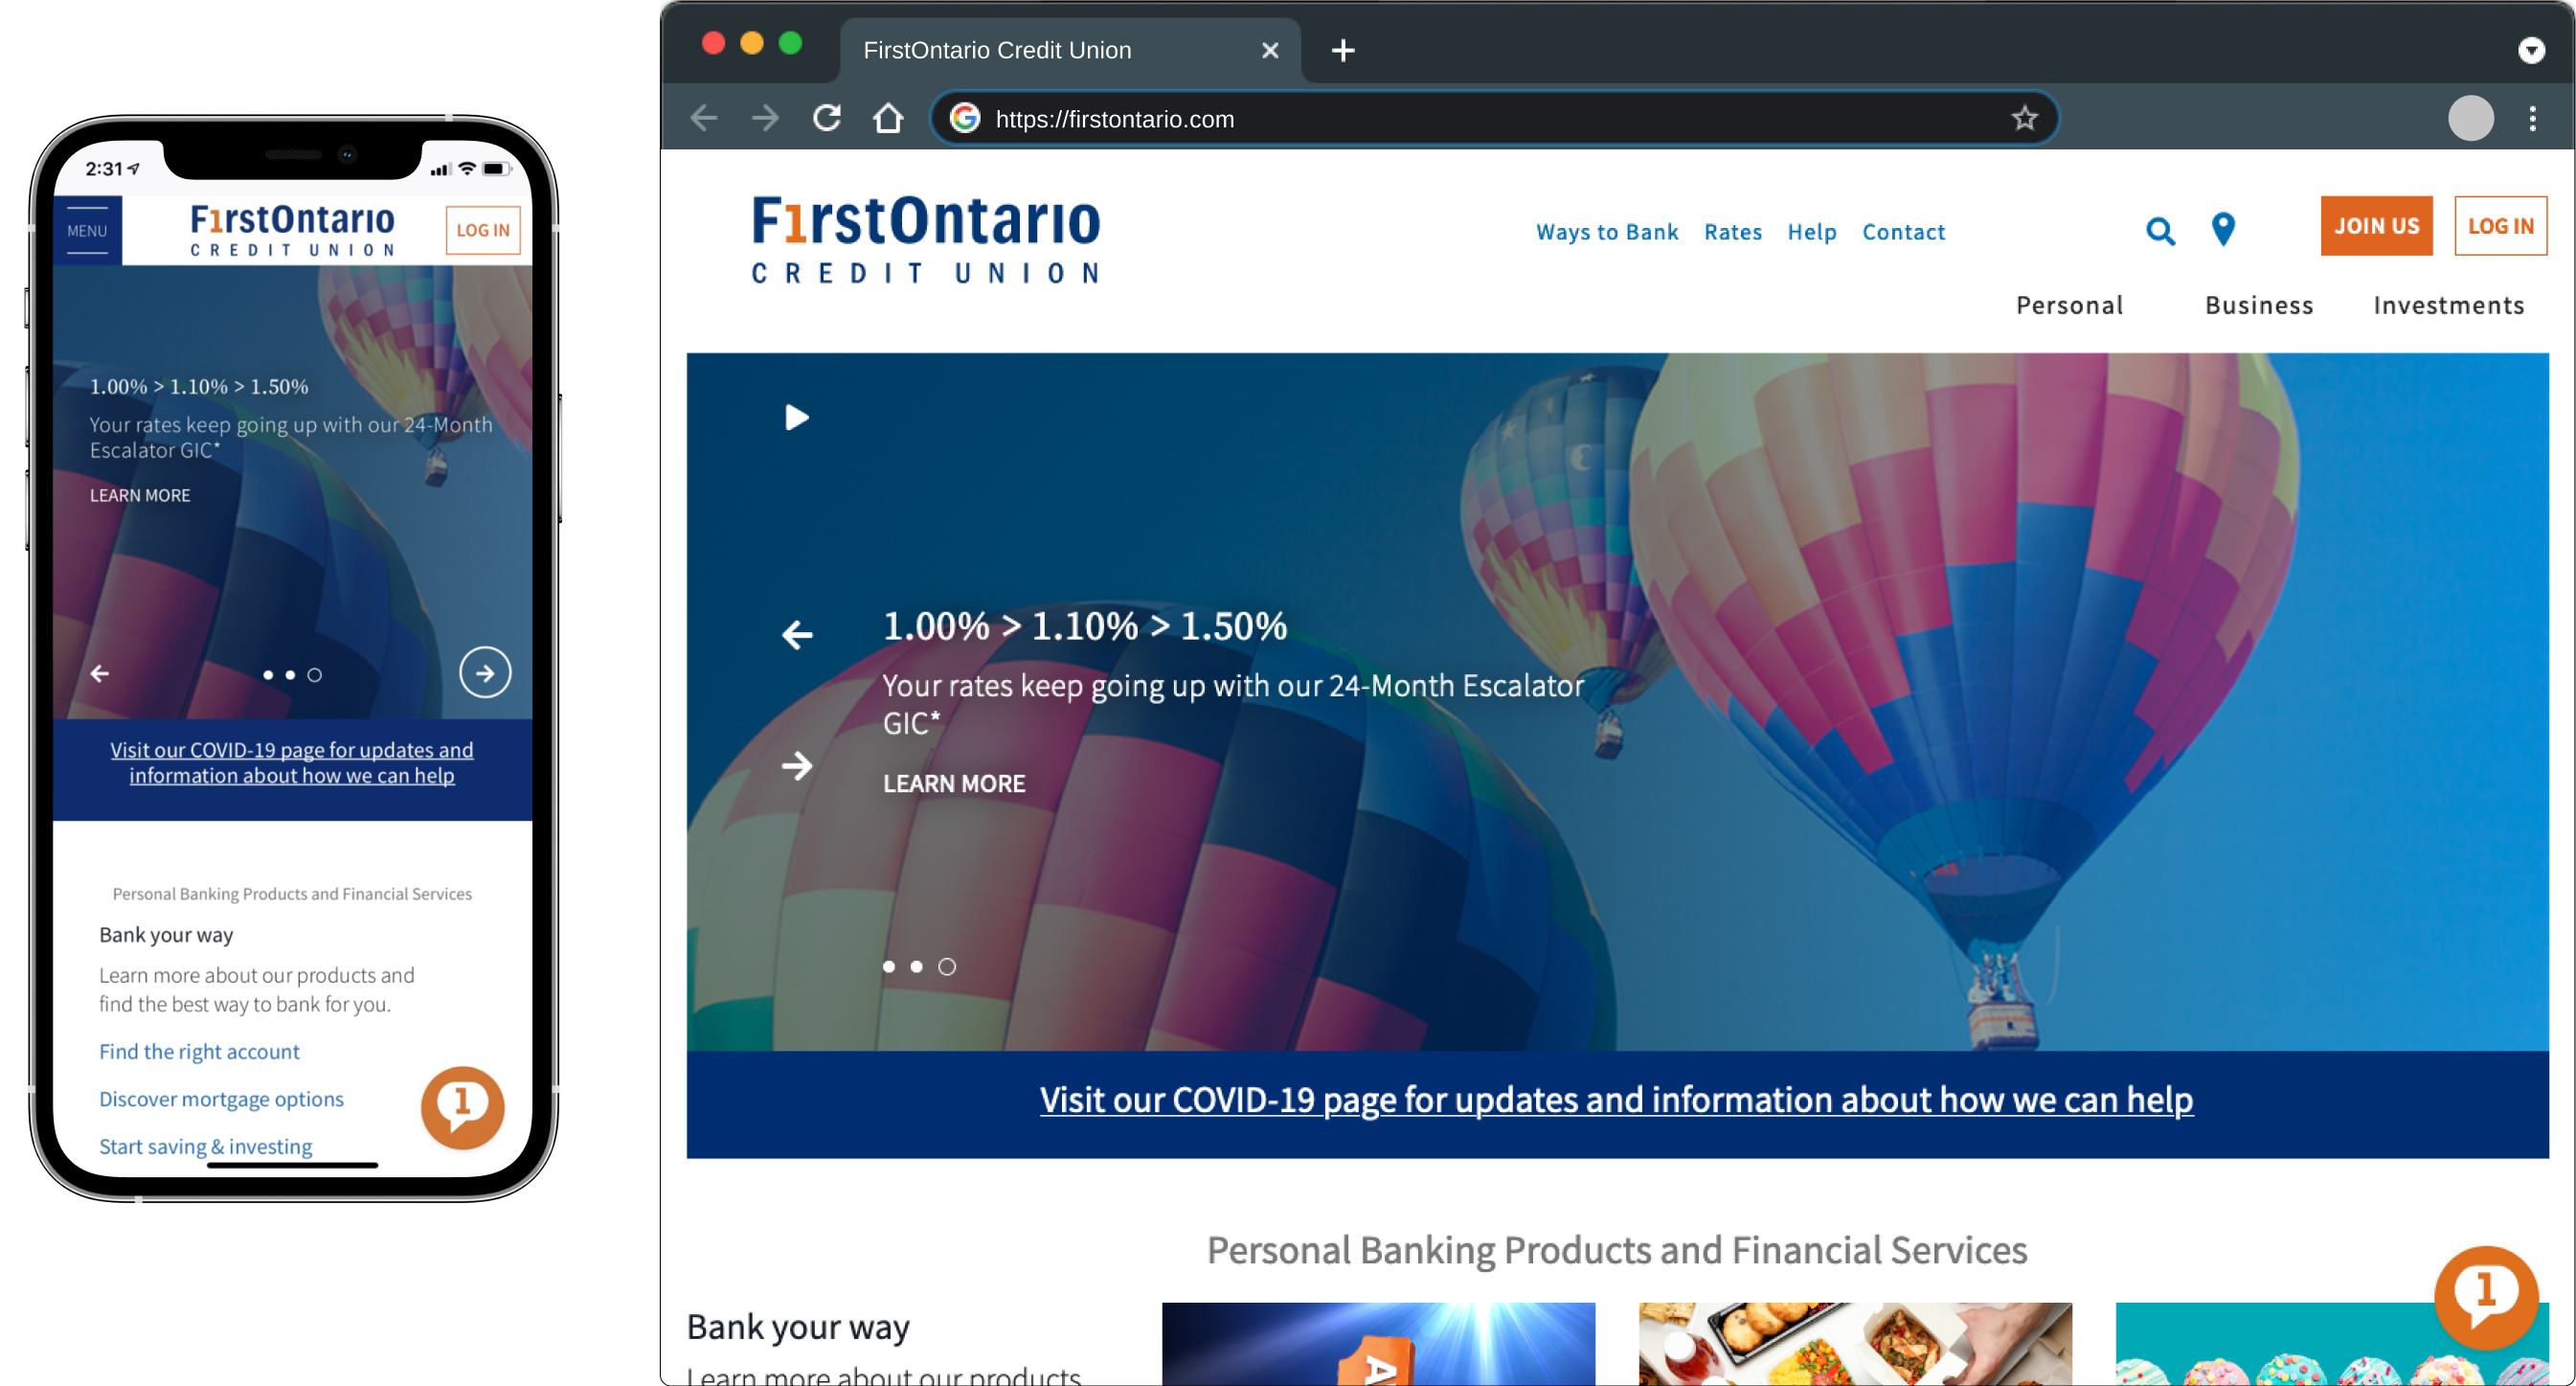The width and height of the screenshot is (2576, 1386).
Task: Click inside the browser address bar
Action: (1400, 117)
